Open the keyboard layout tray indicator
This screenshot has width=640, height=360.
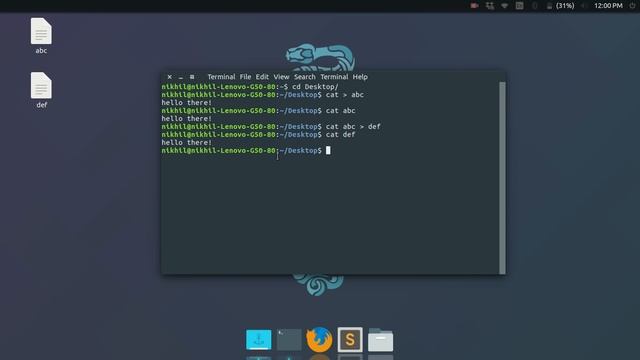pos(519,6)
